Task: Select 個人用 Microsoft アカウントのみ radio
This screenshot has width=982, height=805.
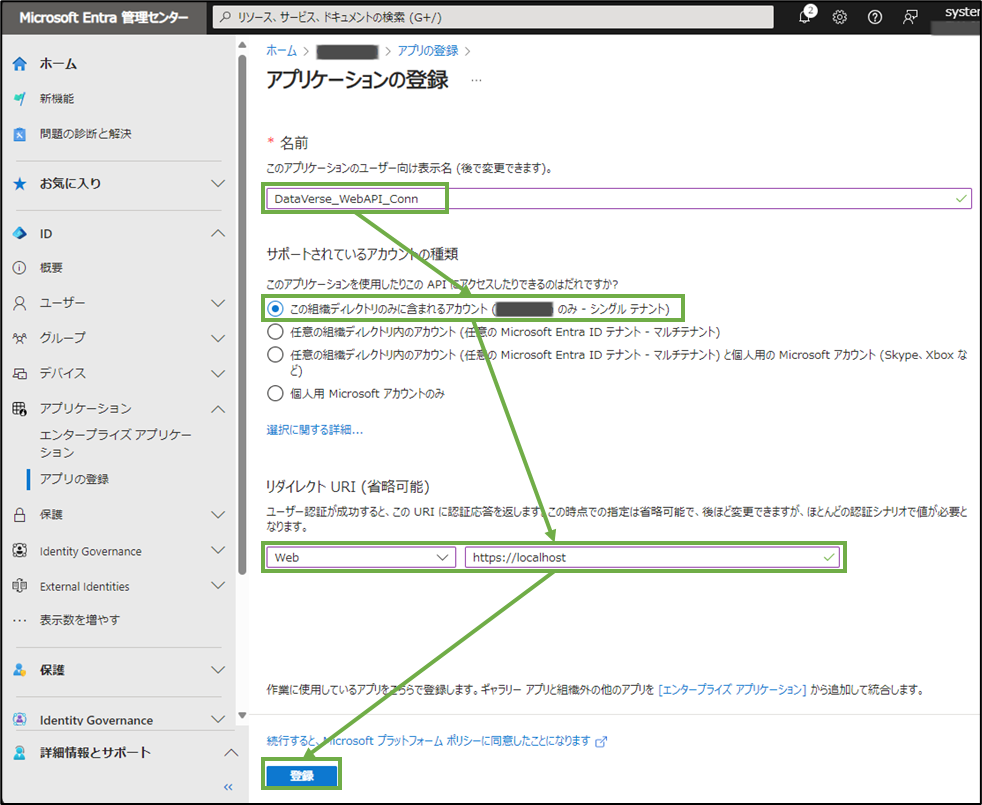Action: coord(275,393)
